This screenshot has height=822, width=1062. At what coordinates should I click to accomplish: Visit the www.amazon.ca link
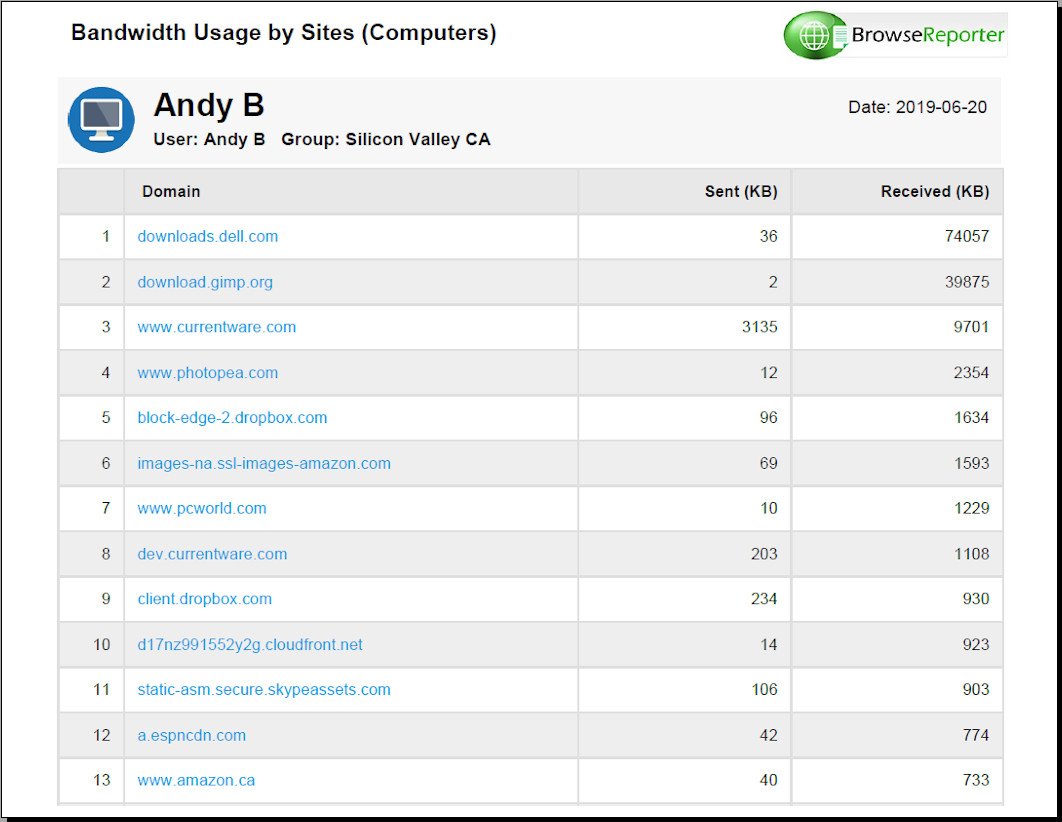point(196,780)
